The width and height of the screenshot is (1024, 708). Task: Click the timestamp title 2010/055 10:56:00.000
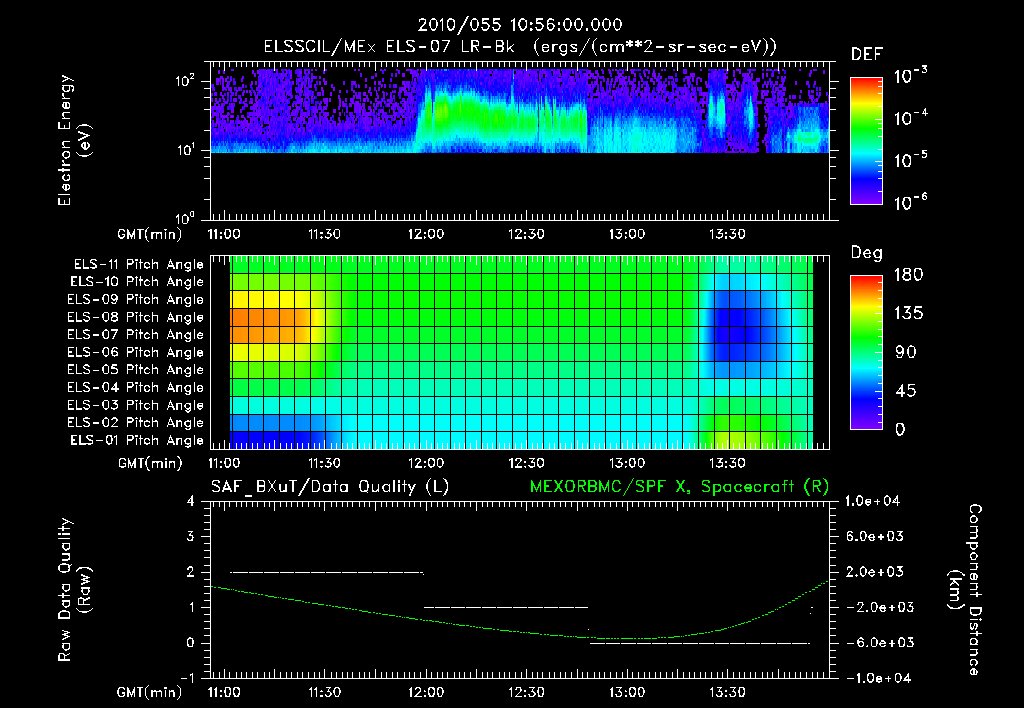520,25
